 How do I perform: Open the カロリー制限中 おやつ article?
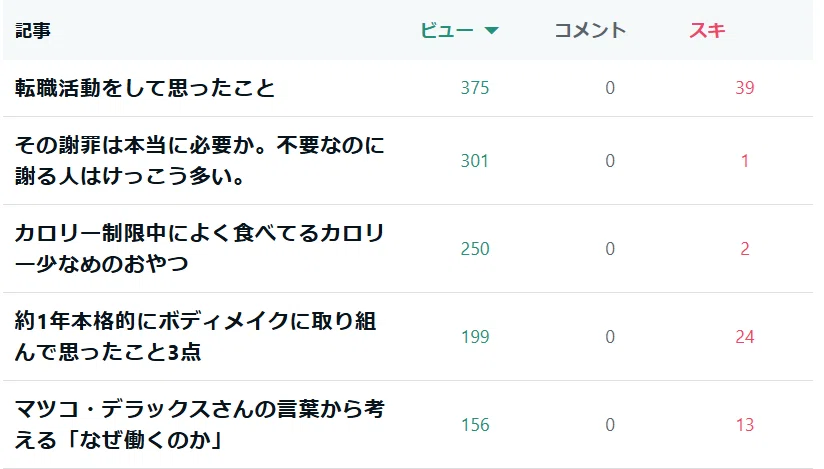coord(200,248)
